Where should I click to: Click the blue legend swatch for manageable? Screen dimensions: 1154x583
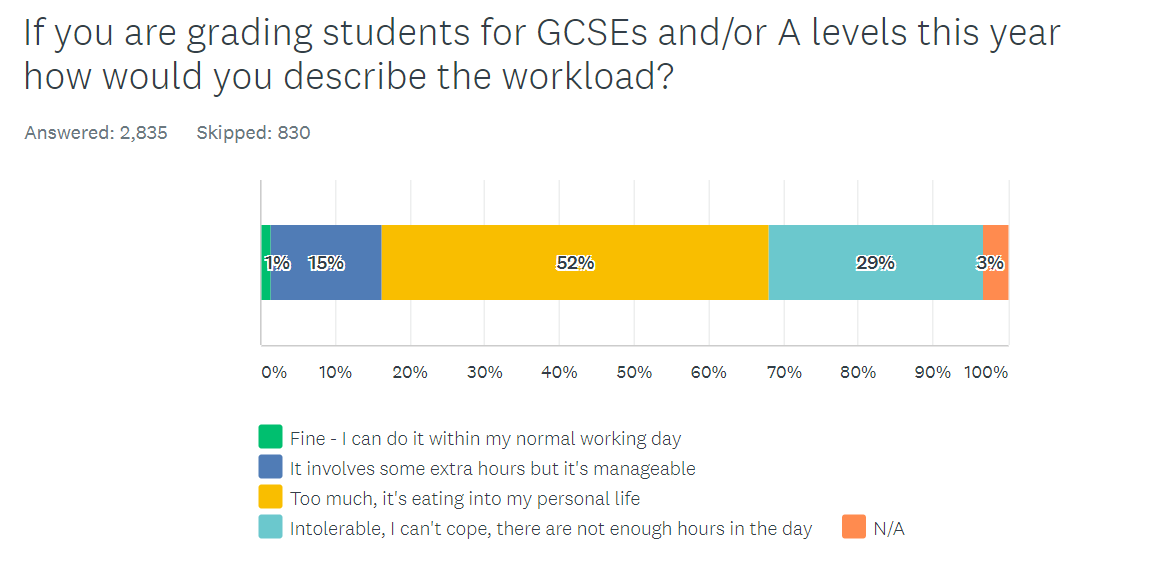[x=270, y=467]
